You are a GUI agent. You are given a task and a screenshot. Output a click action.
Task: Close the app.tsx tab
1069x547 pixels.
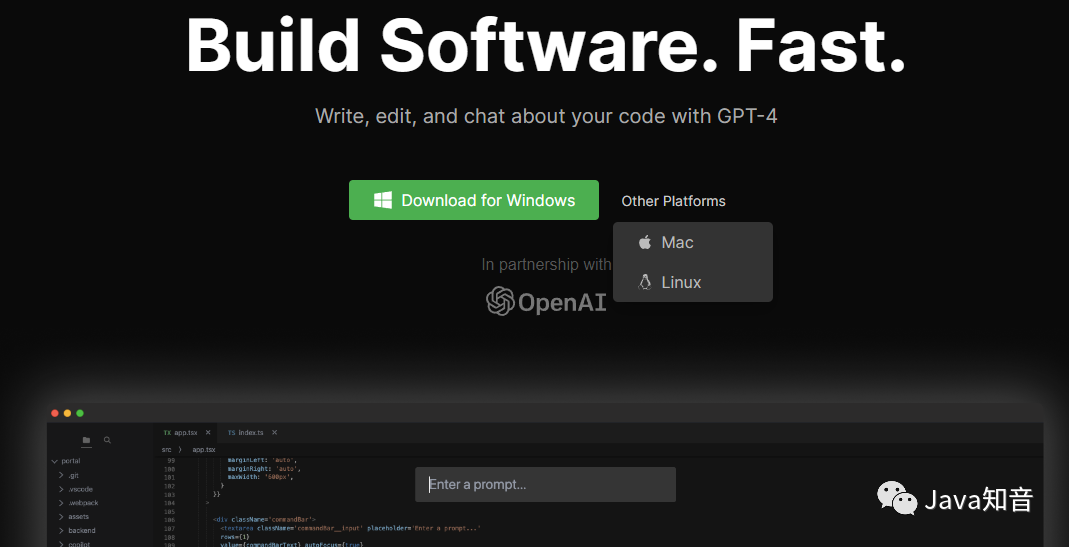[208, 432]
